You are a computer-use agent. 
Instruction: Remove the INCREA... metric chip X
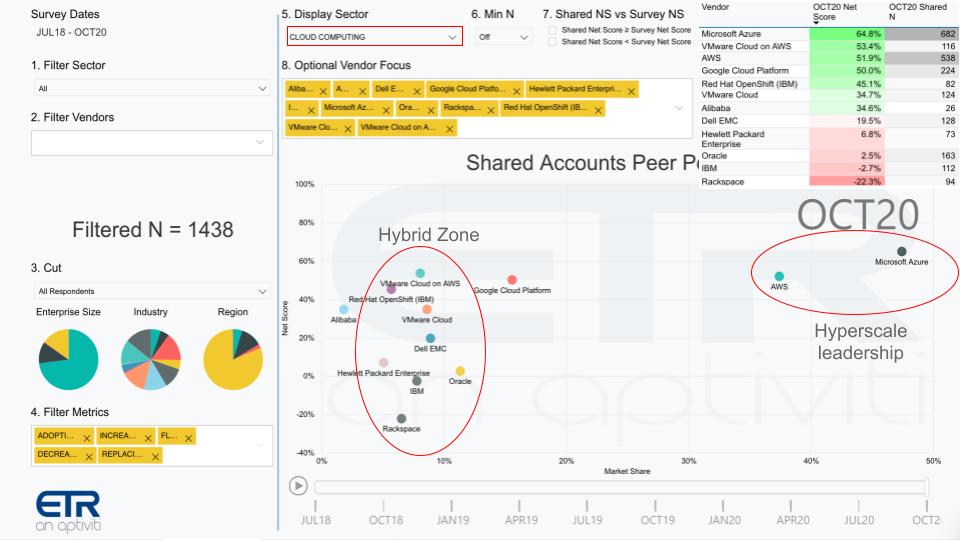[x=148, y=438]
